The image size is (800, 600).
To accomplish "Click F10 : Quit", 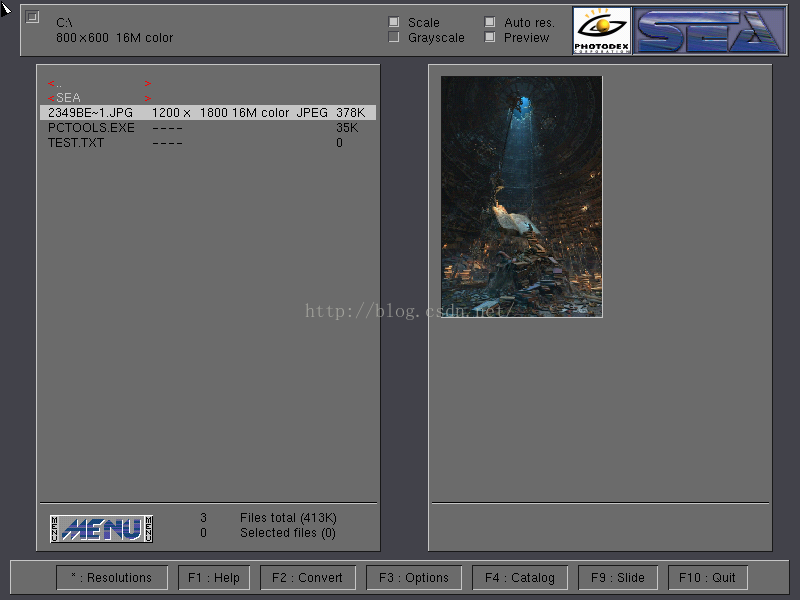I will [708, 578].
